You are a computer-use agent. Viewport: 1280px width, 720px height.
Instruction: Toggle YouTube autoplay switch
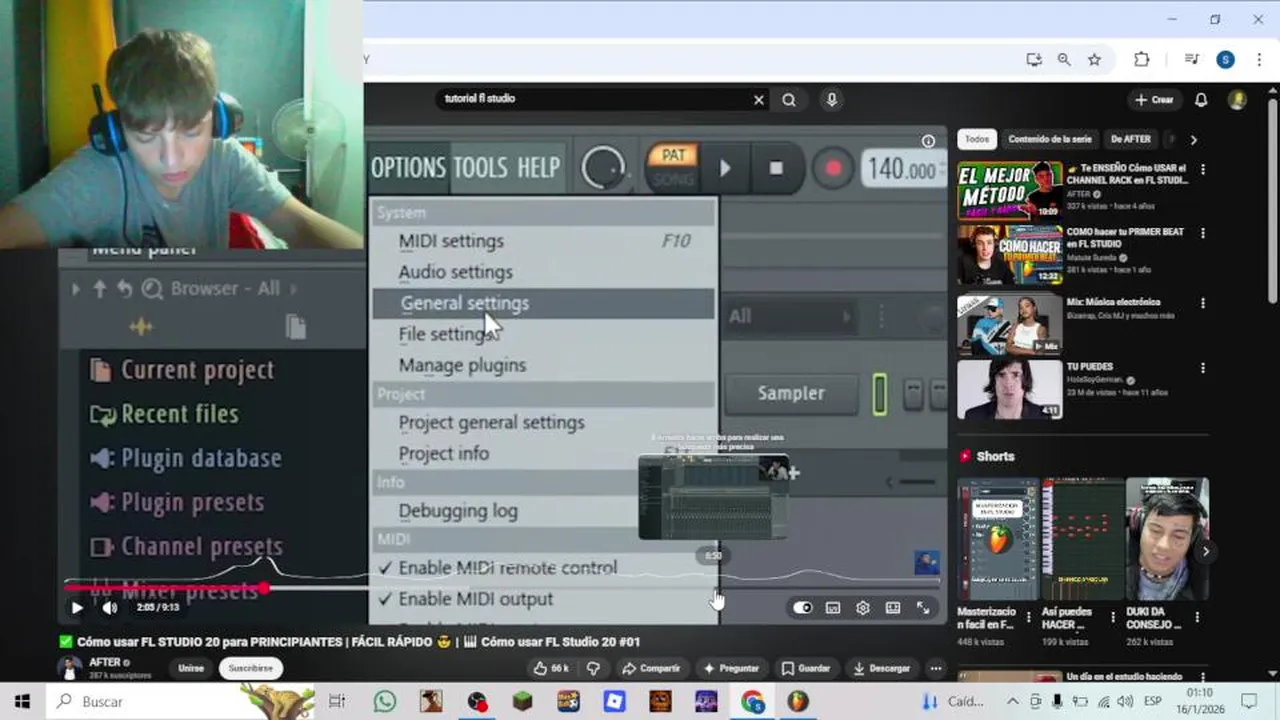(x=803, y=607)
